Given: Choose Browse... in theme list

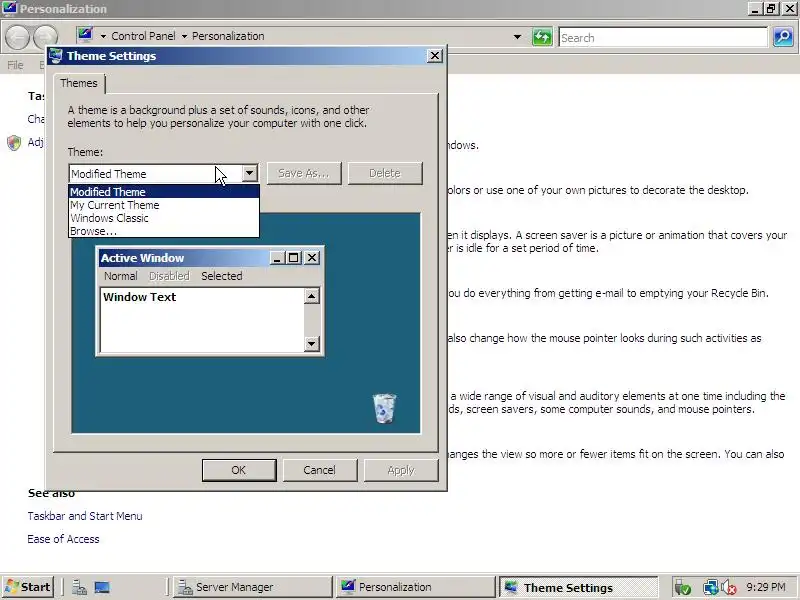Looking at the screenshot, I should 164,231.
